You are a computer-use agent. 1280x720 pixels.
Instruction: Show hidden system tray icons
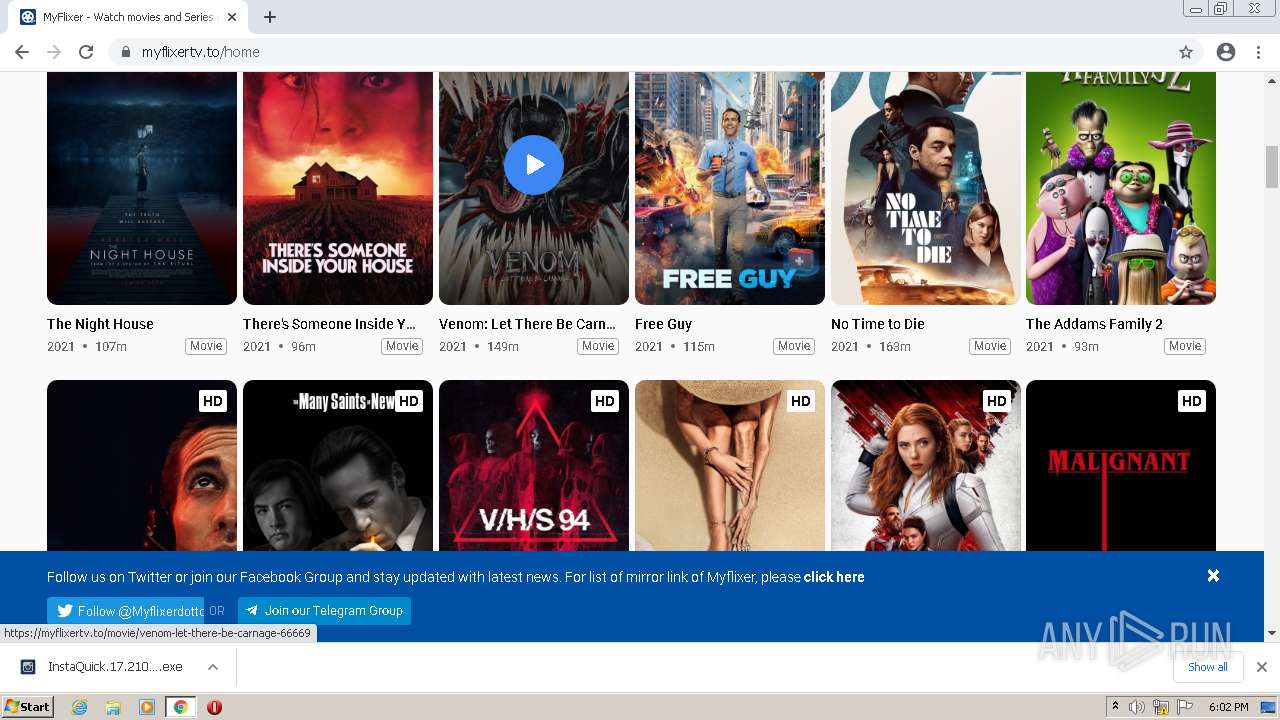tap(1115, 707)
